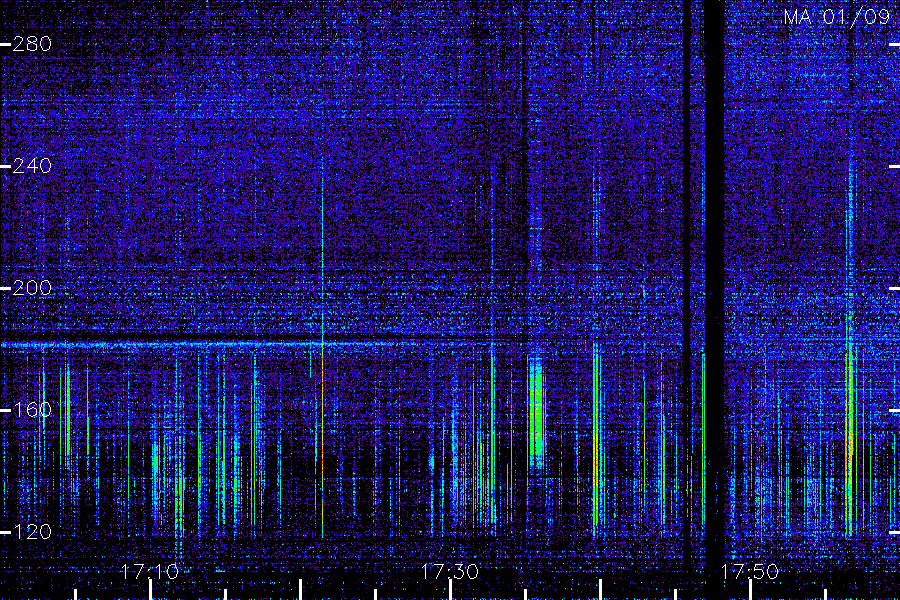Click the 17:30 time axis label

click(450, 571)
